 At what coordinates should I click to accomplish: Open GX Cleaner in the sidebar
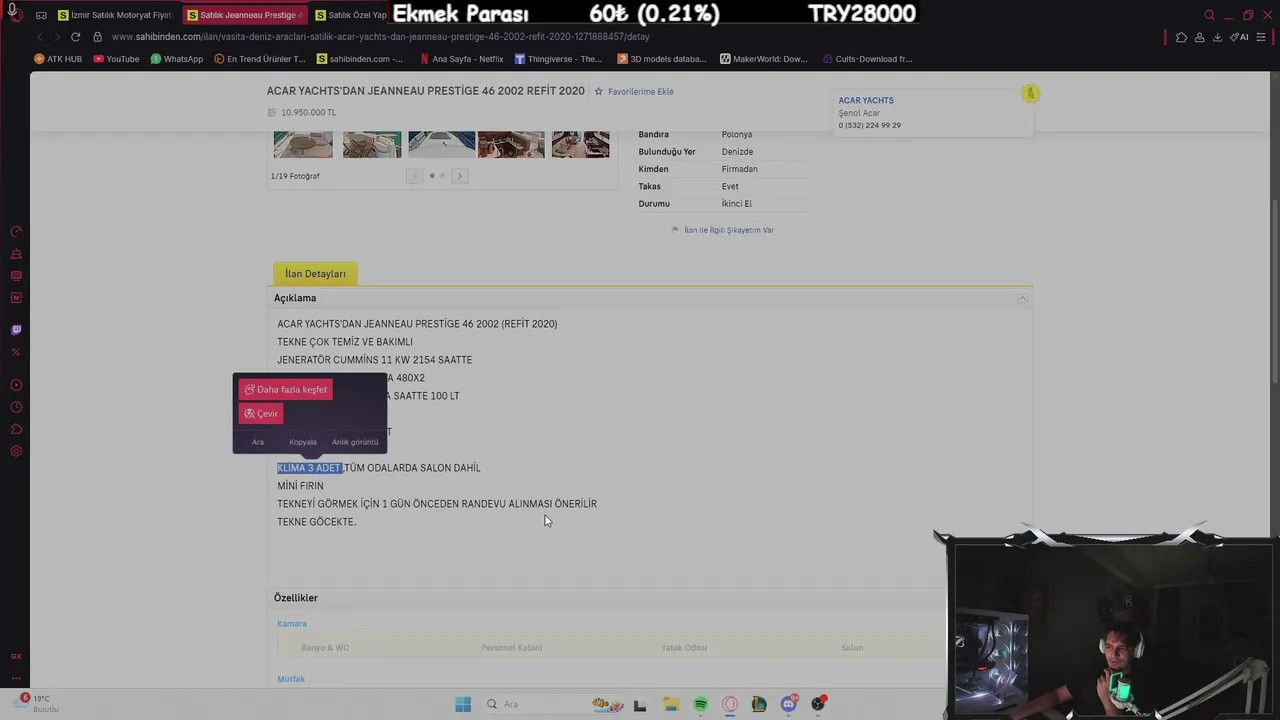[x=16, y=254]
